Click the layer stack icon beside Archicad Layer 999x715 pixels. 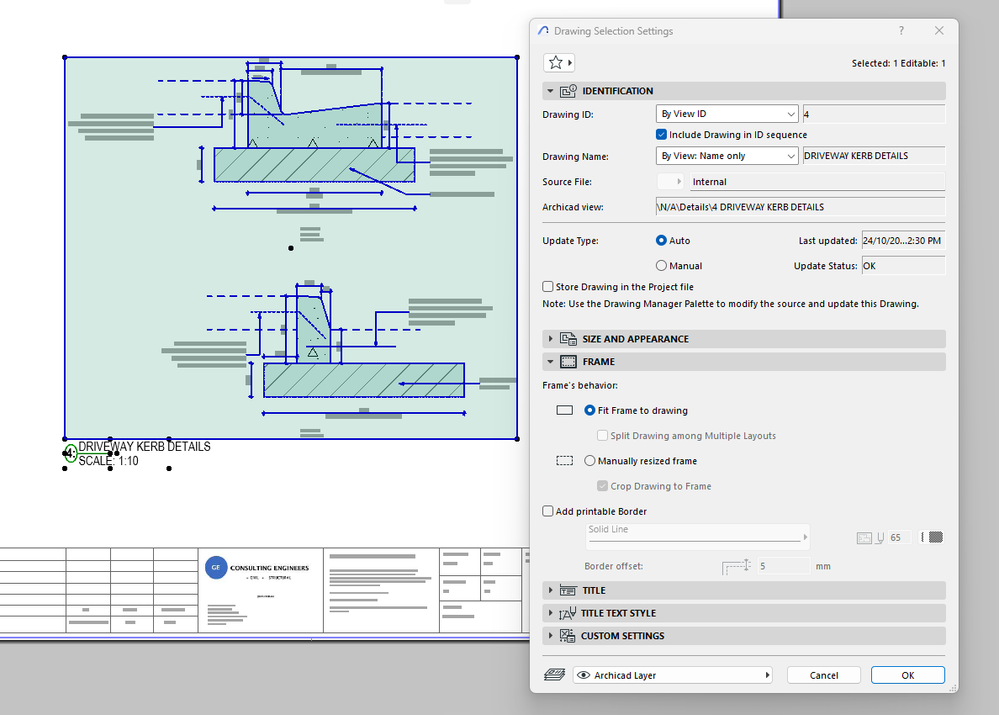click(x=553, y=675)
